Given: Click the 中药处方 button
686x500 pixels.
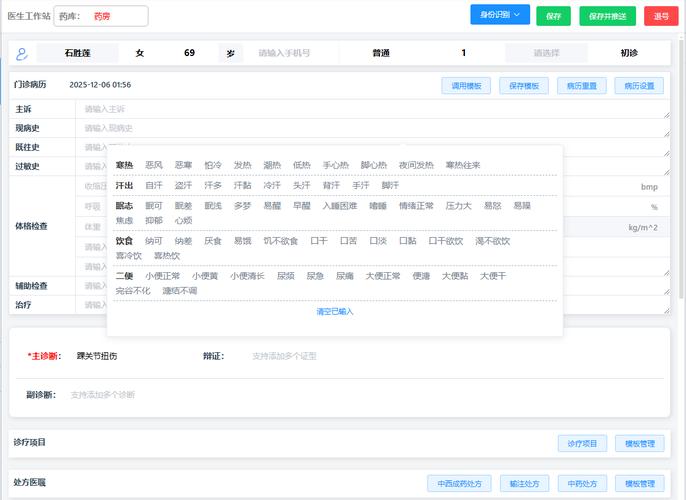Looking at the screenshot, I should [x=582, y=484].
